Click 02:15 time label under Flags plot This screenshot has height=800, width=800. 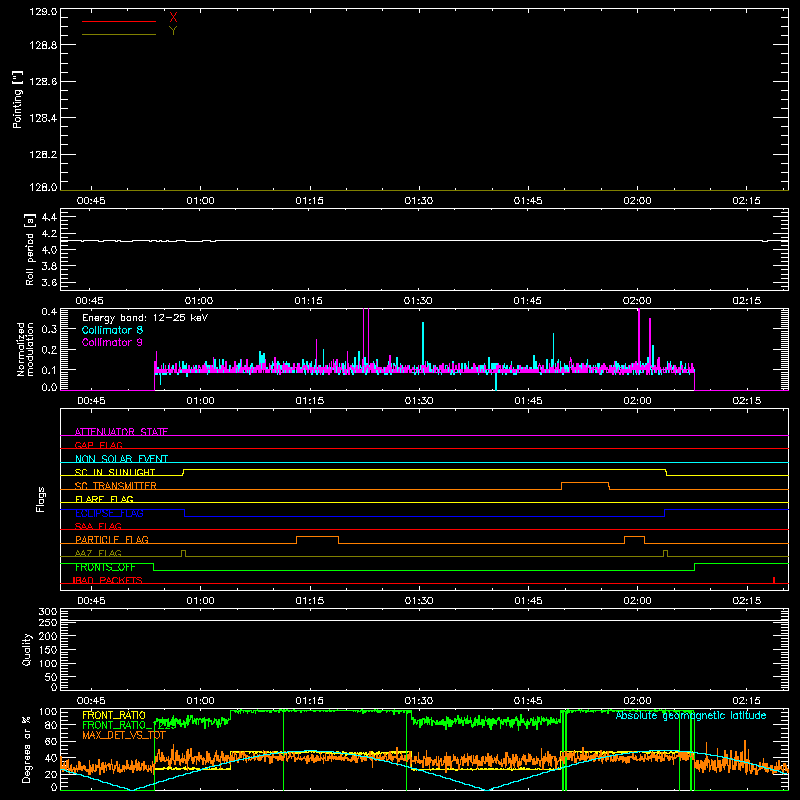click(x=746, y=601)
